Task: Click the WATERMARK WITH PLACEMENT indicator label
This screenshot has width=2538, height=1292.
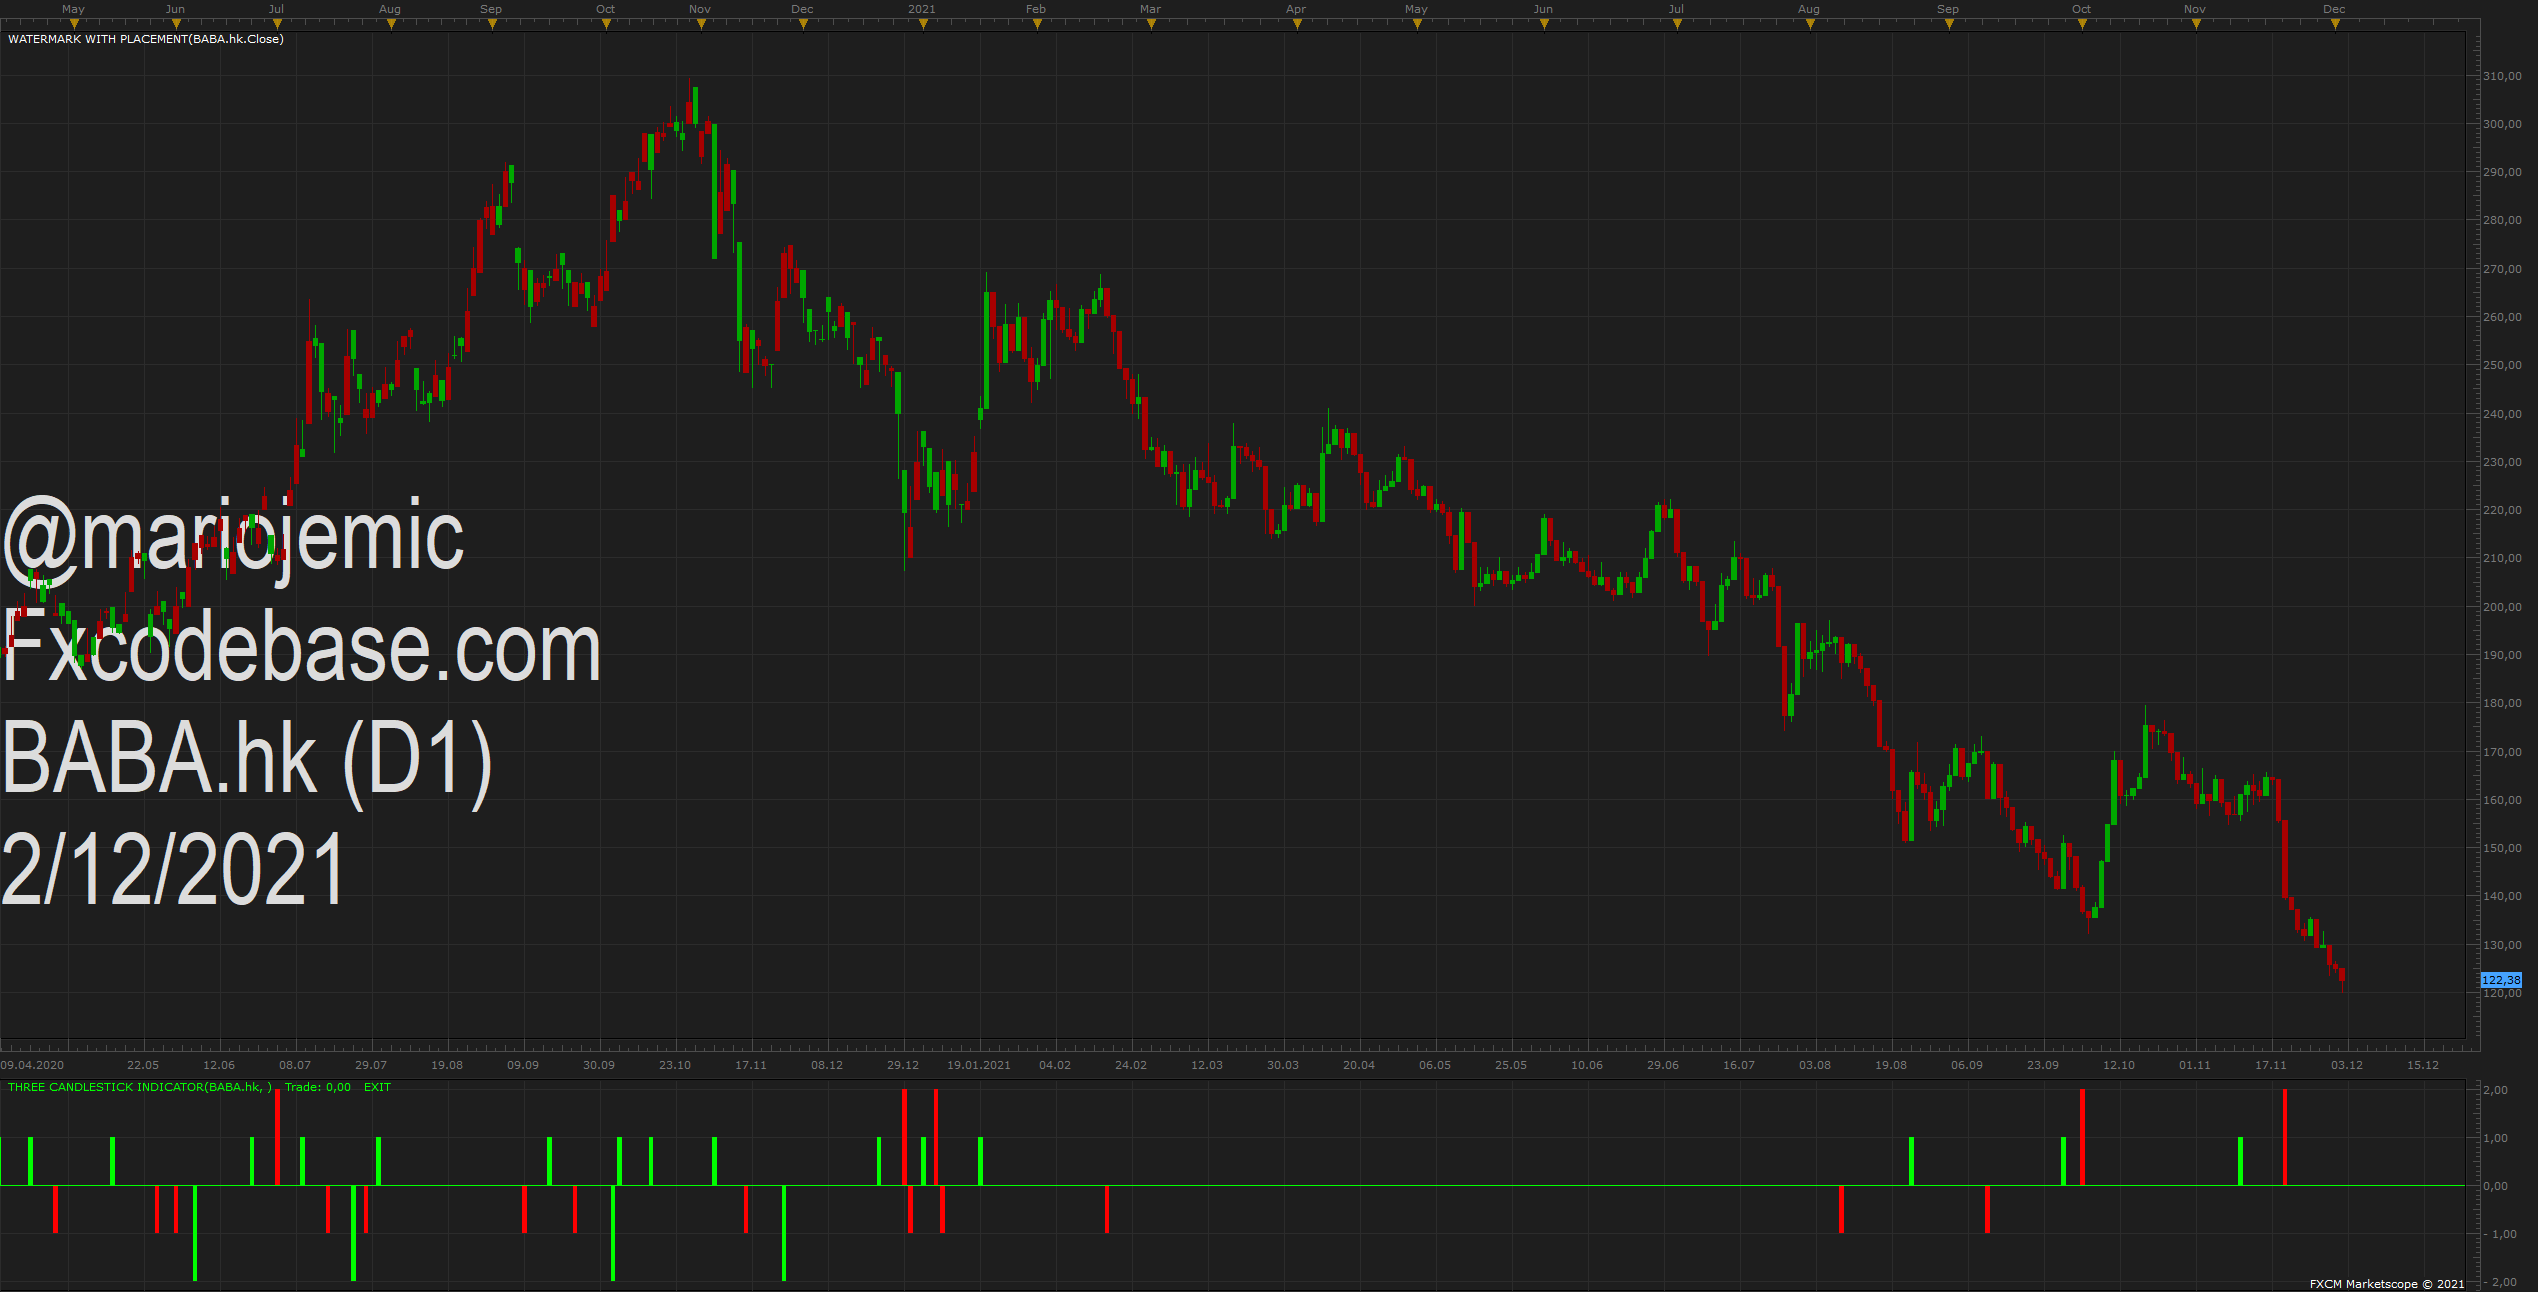Action: pos(146,39)
